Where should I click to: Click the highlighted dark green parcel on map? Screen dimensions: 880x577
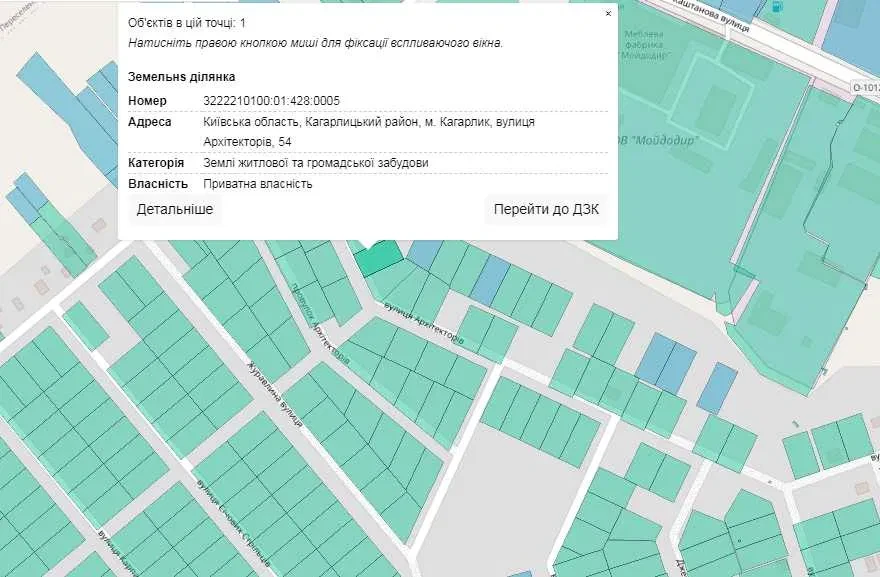(379, 259)
